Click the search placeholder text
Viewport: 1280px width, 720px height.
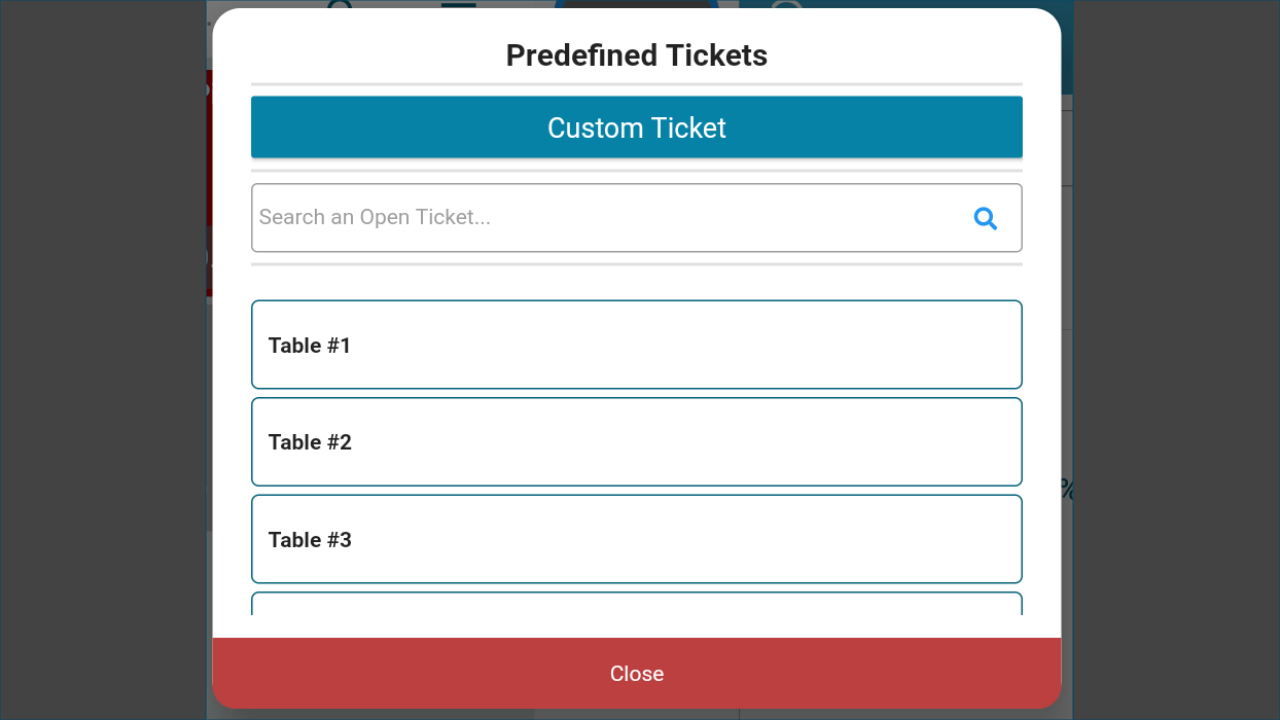click(375, 217)
